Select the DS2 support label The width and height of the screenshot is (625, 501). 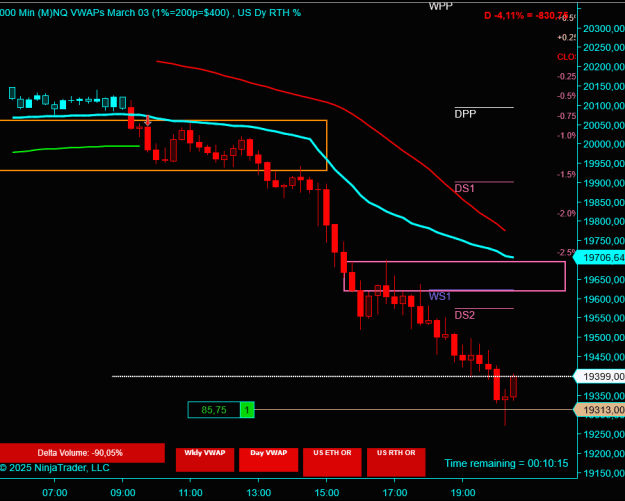465,315
